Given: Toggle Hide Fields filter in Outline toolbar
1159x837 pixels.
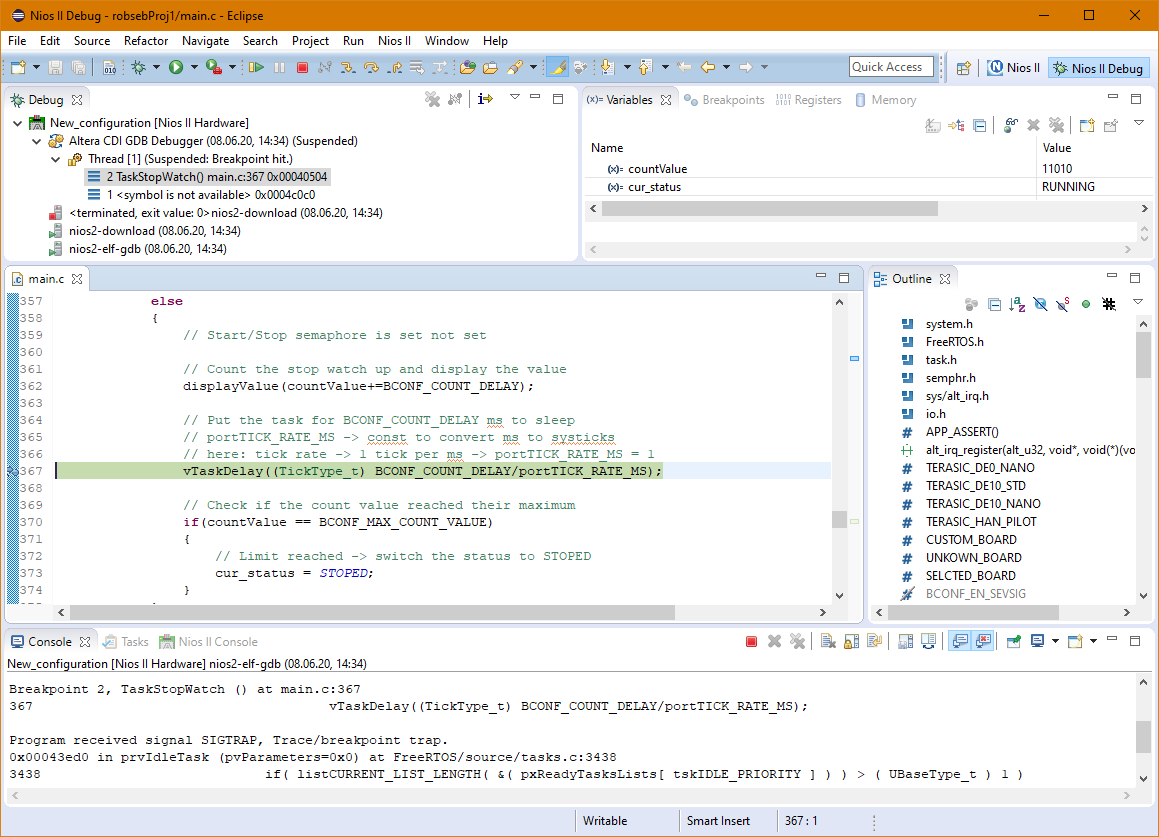Looking at the screenshot, I should 1040,304.
